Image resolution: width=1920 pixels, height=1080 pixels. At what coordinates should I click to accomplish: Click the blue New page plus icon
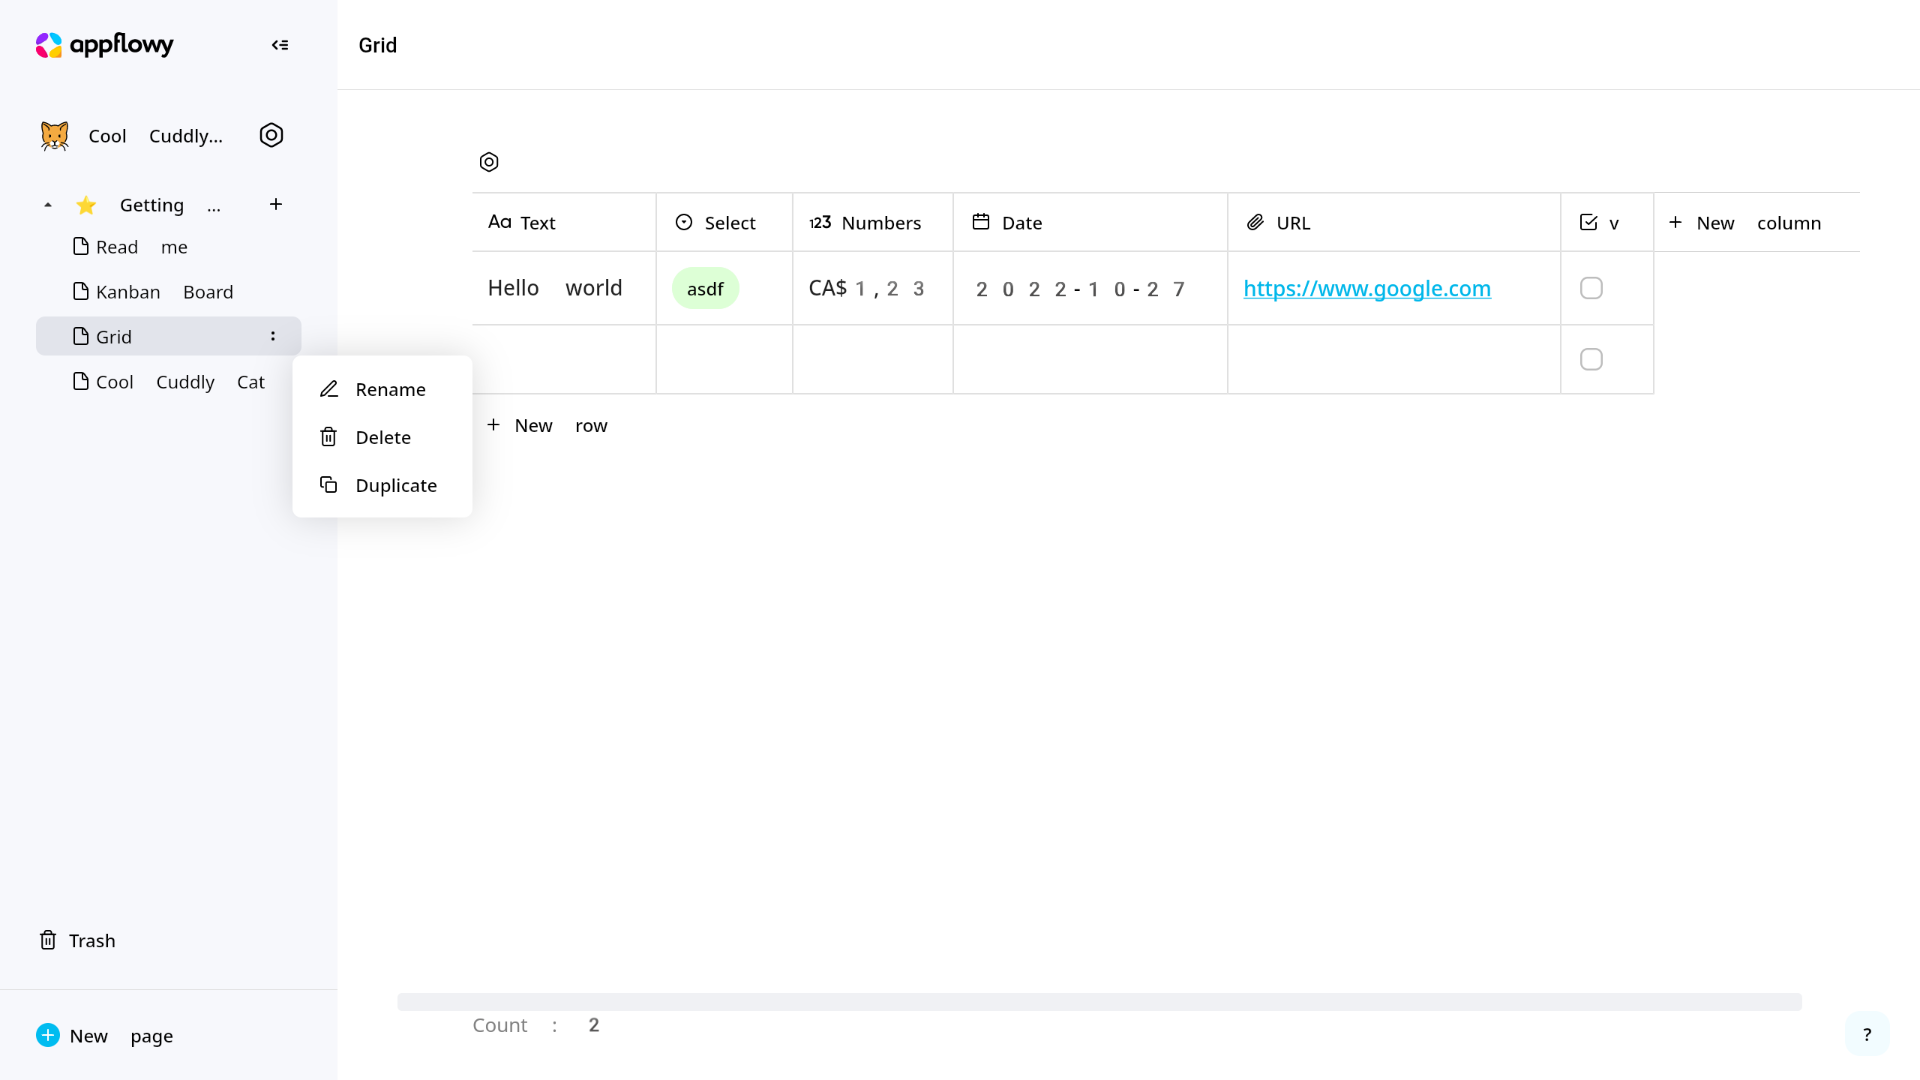(48, 1035)
